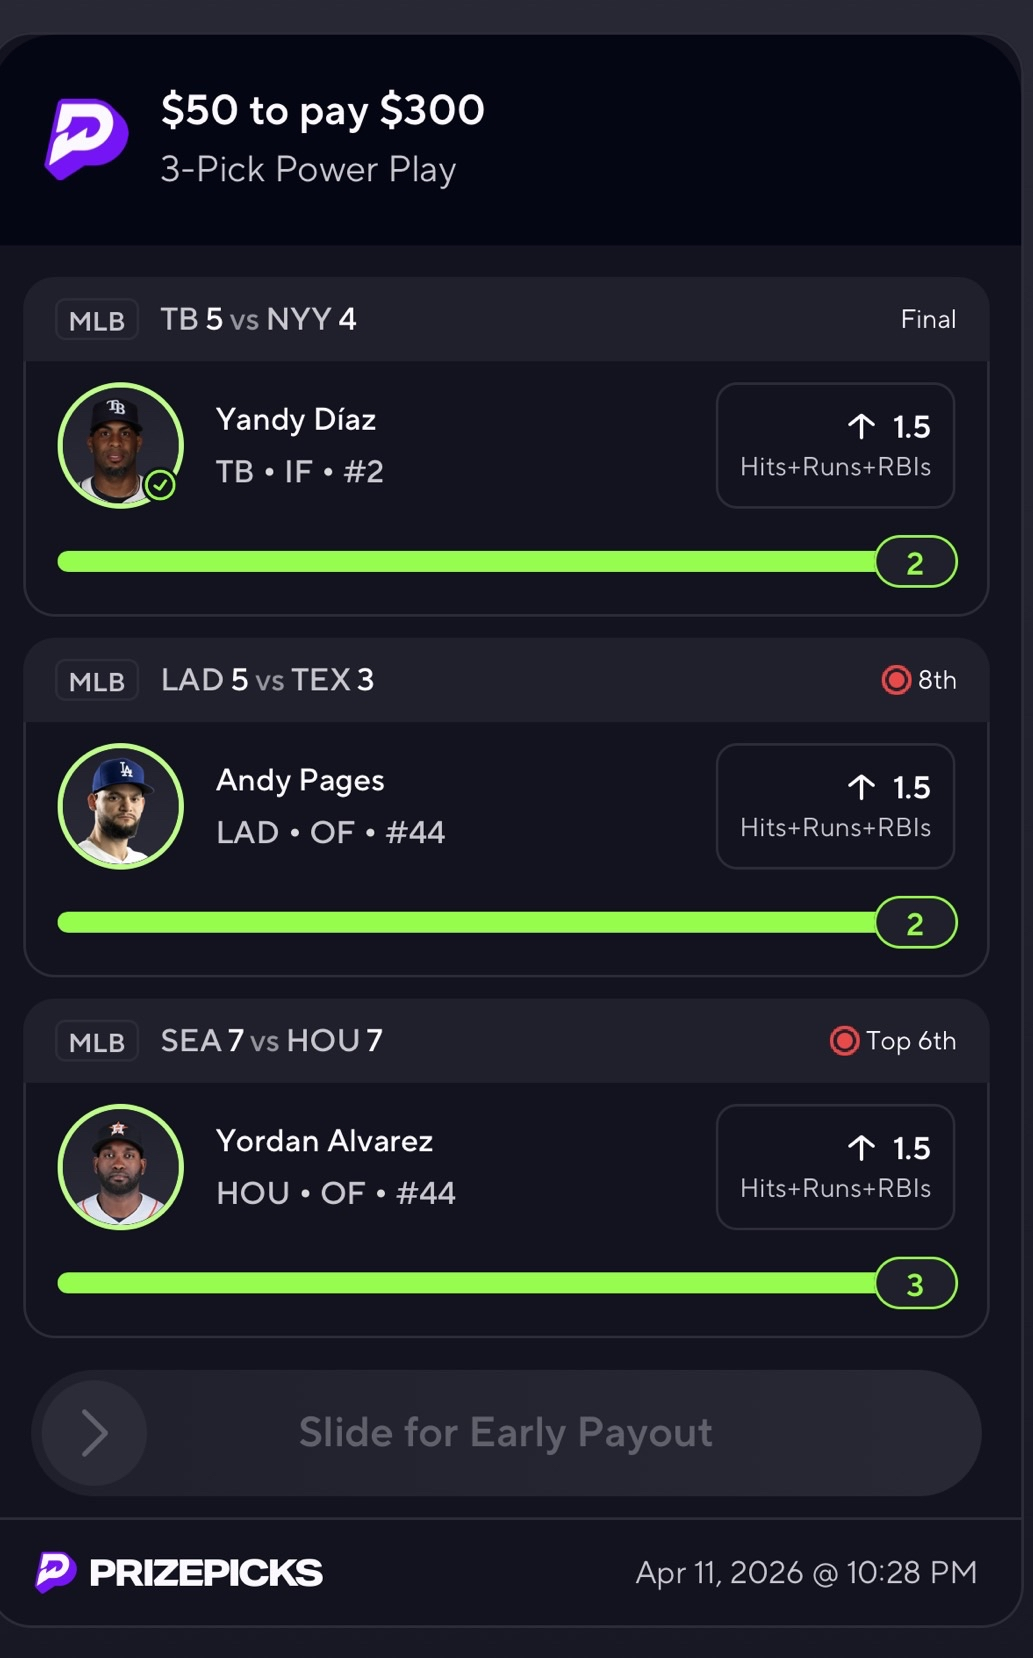Click red live indicator beside Top 6th

(x=844, y=1041)
